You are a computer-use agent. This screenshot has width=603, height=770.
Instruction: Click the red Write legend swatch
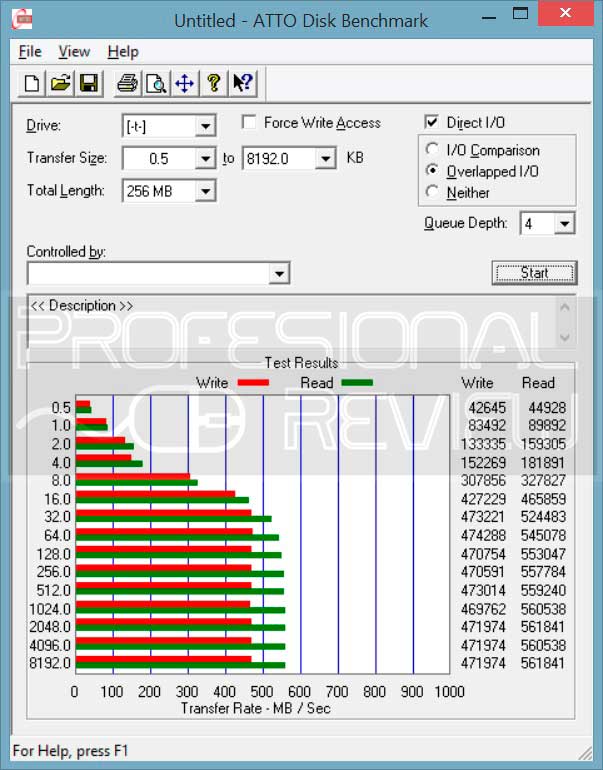[253, 383]
